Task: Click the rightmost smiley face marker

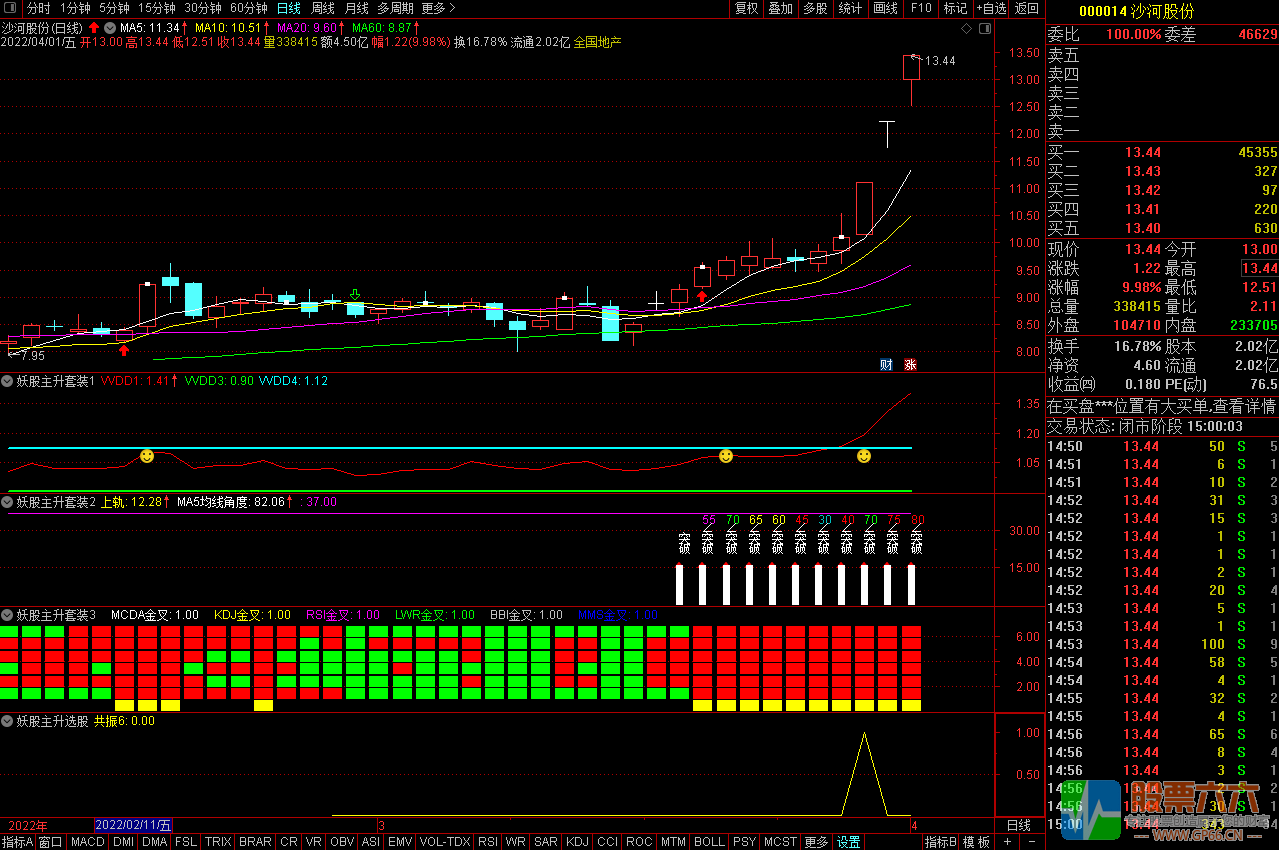Action: click(x=864, y=456)
